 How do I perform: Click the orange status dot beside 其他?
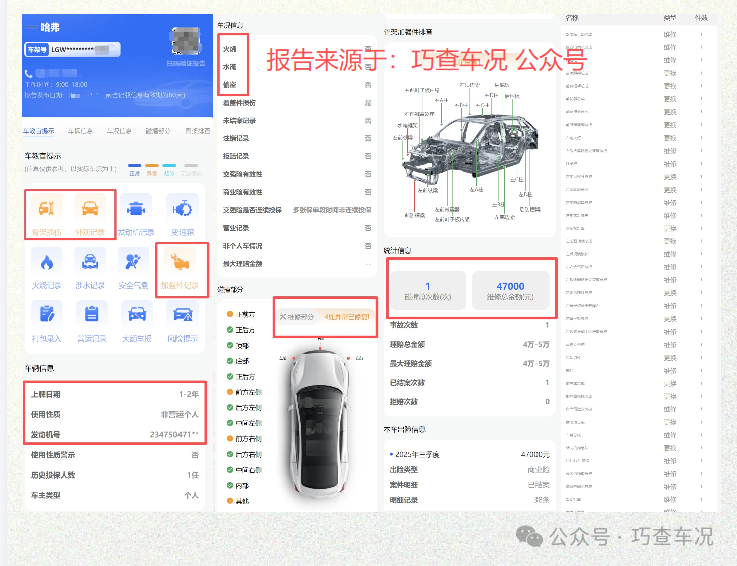click(230, 501)
